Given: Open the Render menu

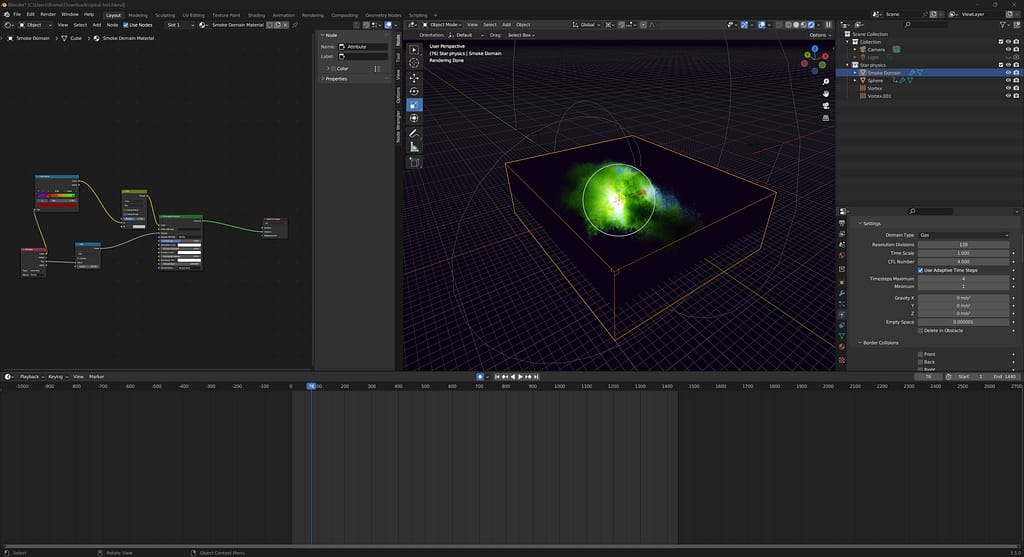Looking at the screenshot, I should coord(48,15).
